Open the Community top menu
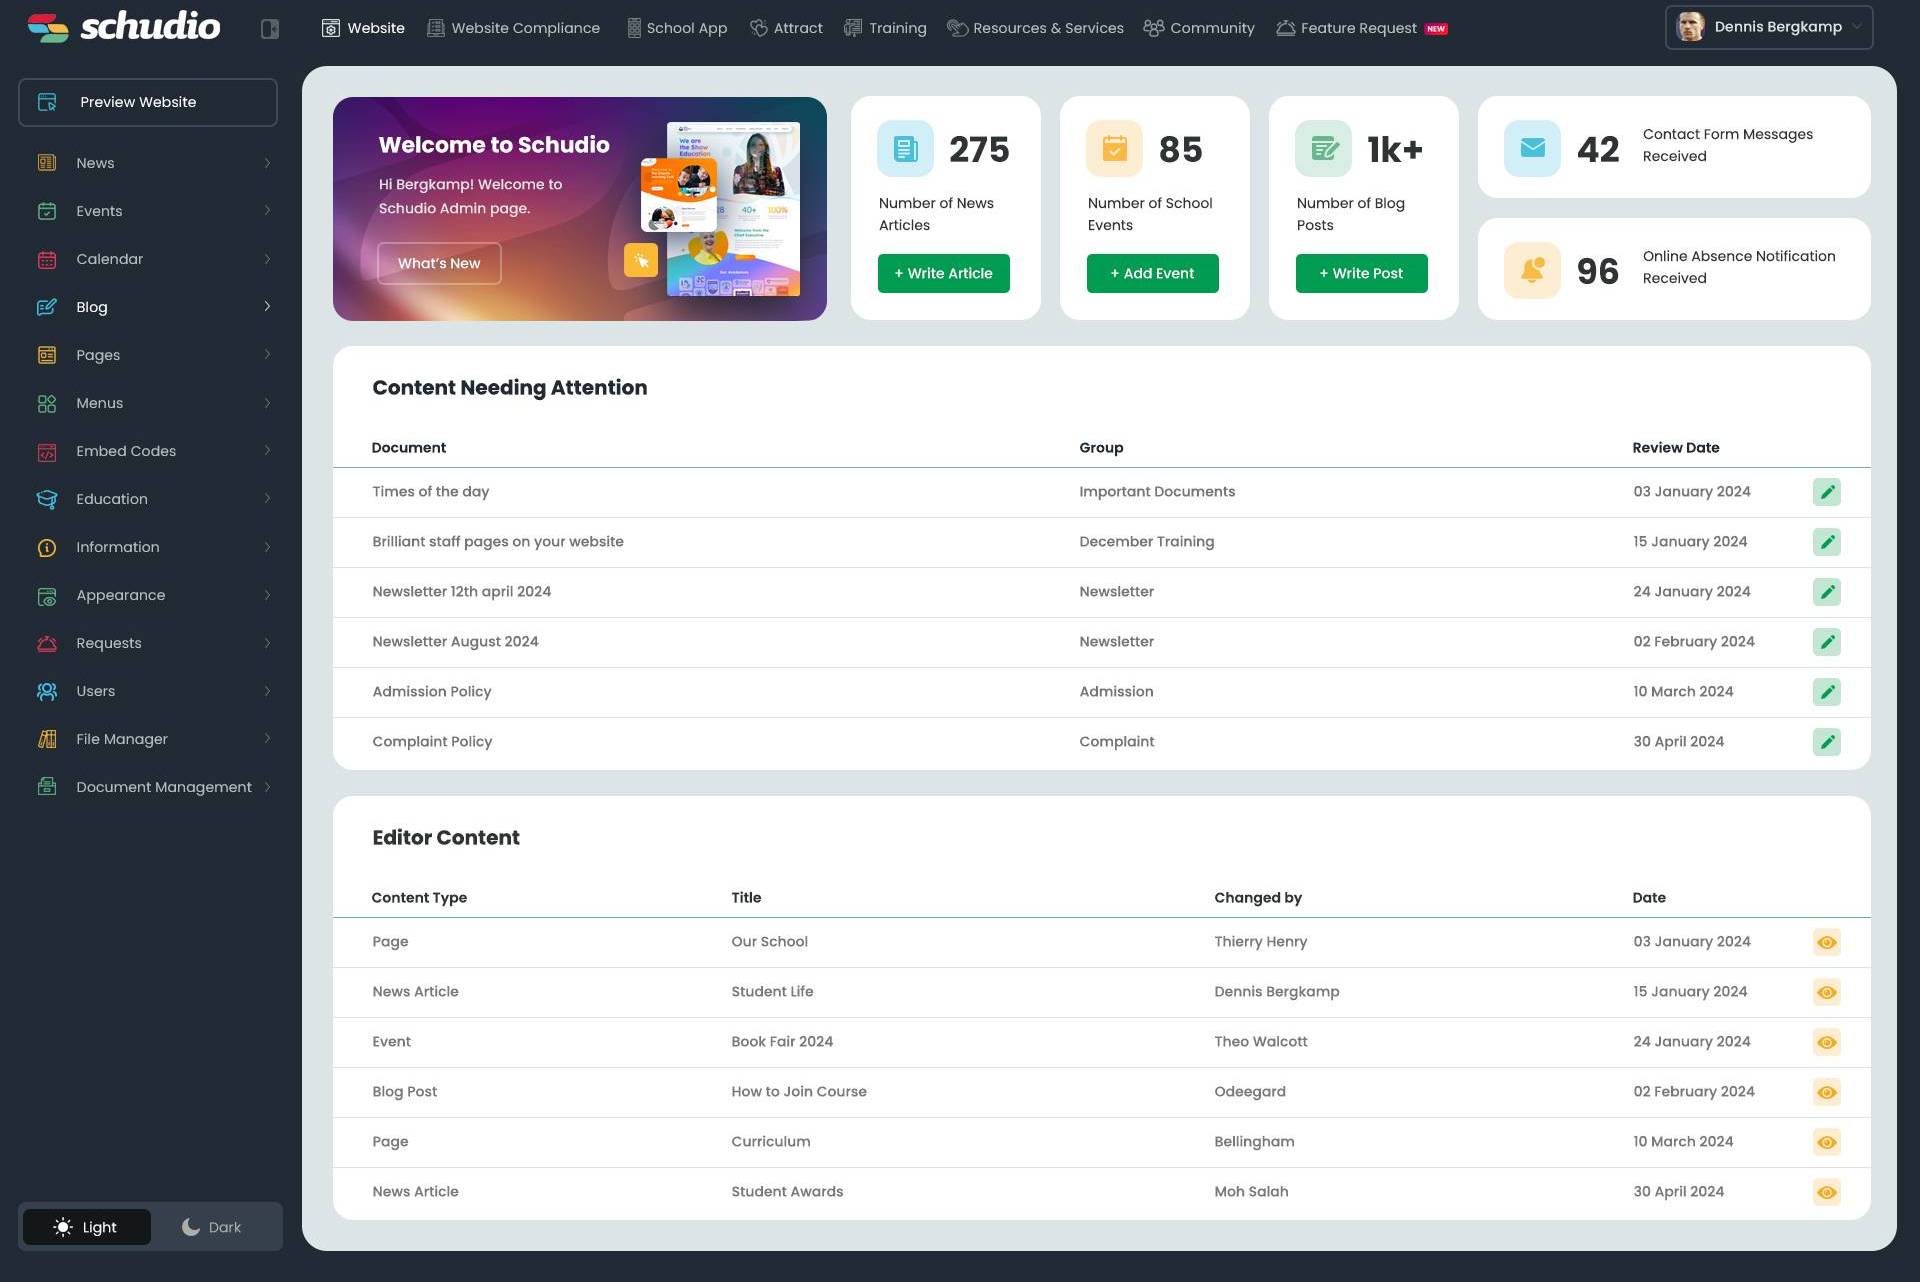This screenshot has width=1920, height=1282. [x=1199, y=28]
